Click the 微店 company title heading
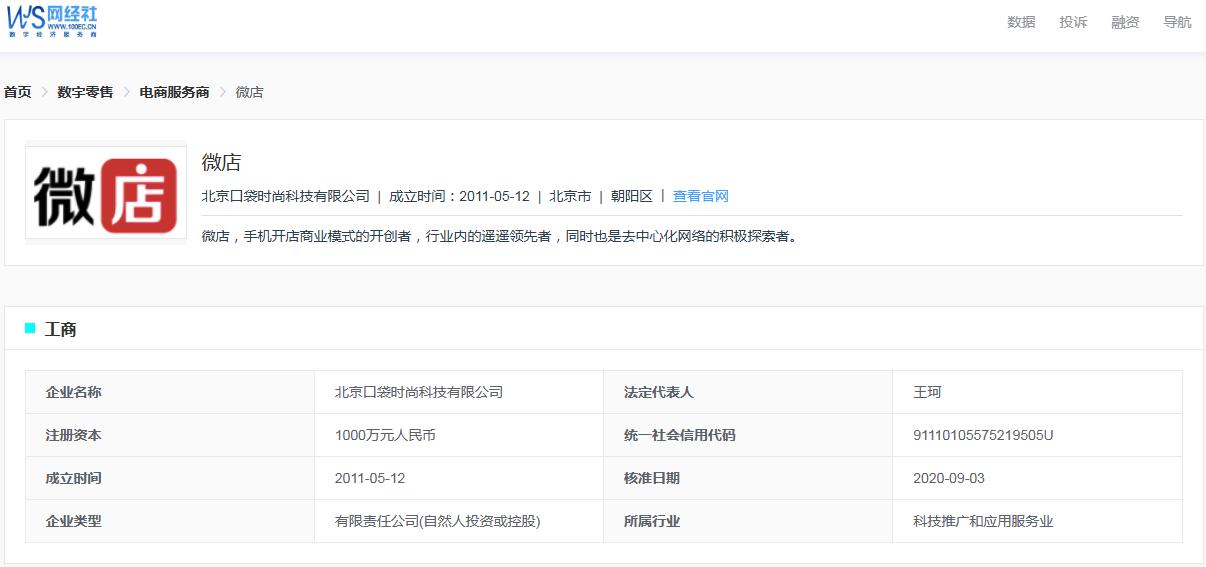1206x567 pixels. click(x=221, y=162)
